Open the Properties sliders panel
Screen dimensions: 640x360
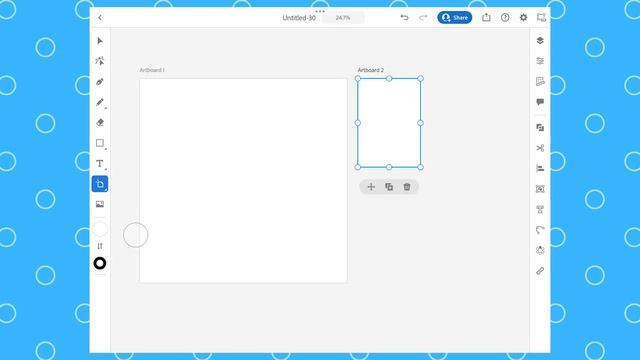[540, 61]
